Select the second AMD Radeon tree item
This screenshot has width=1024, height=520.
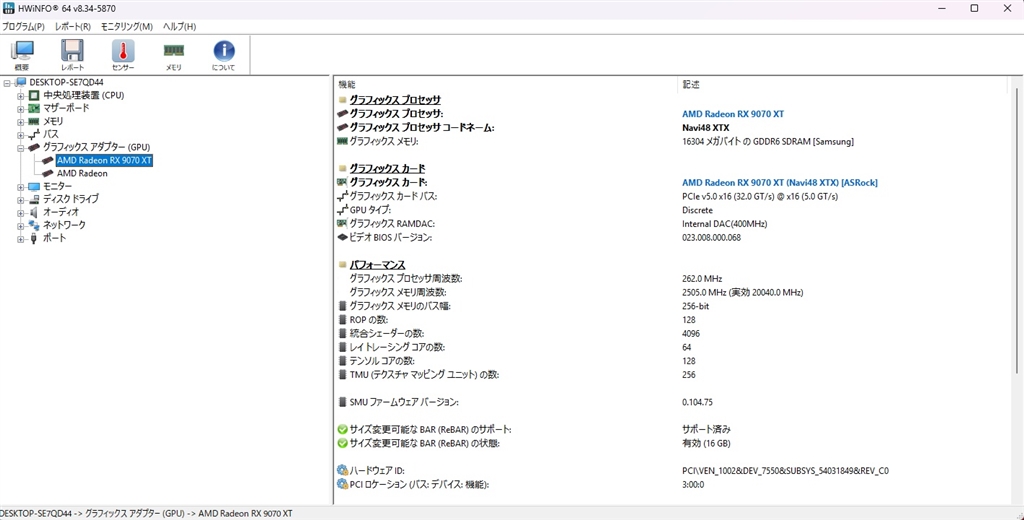[x=82, y=173]
